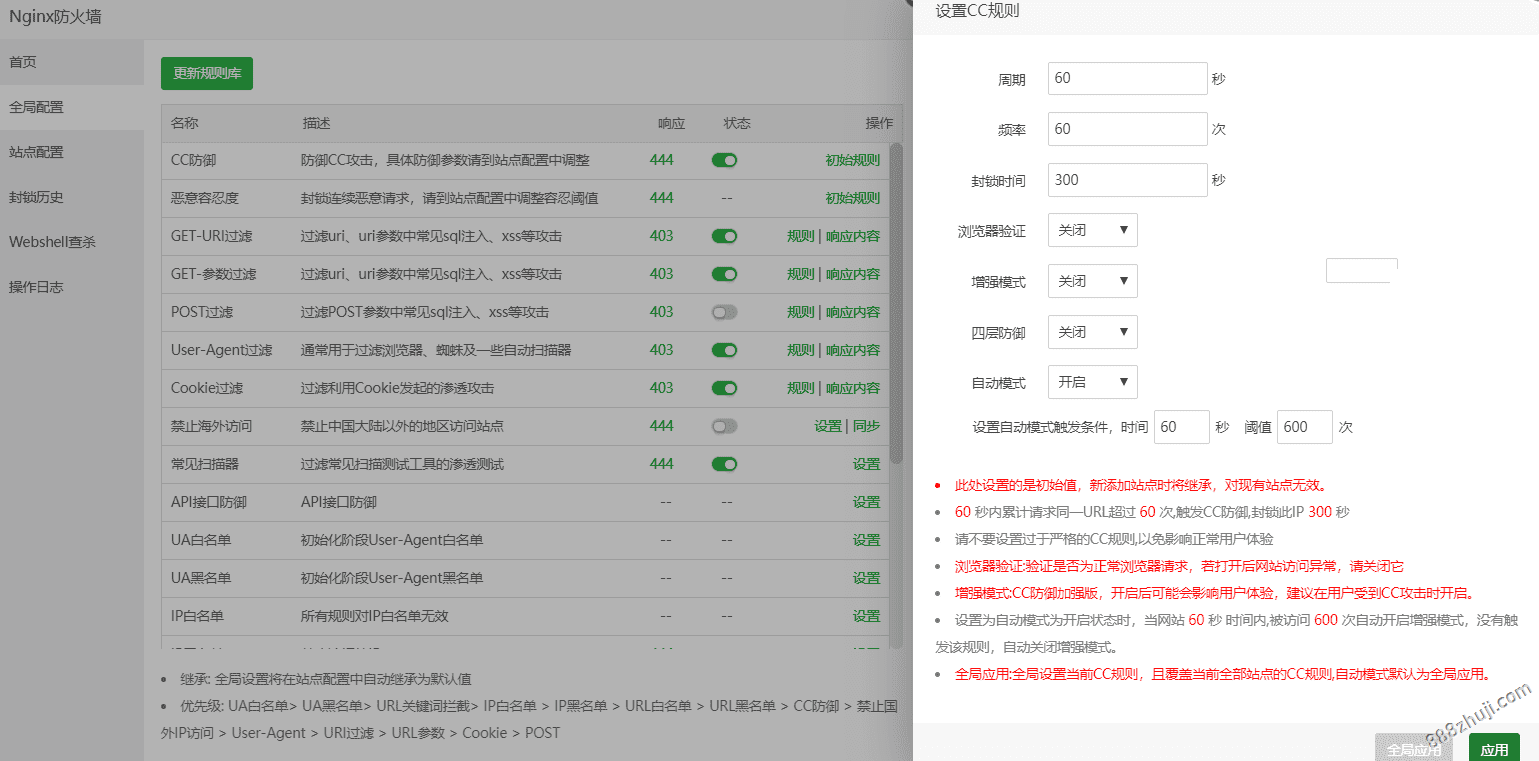Open 响应内容 for GET-参数过滤
The image size is (1539, 761).
coord(853,274)
